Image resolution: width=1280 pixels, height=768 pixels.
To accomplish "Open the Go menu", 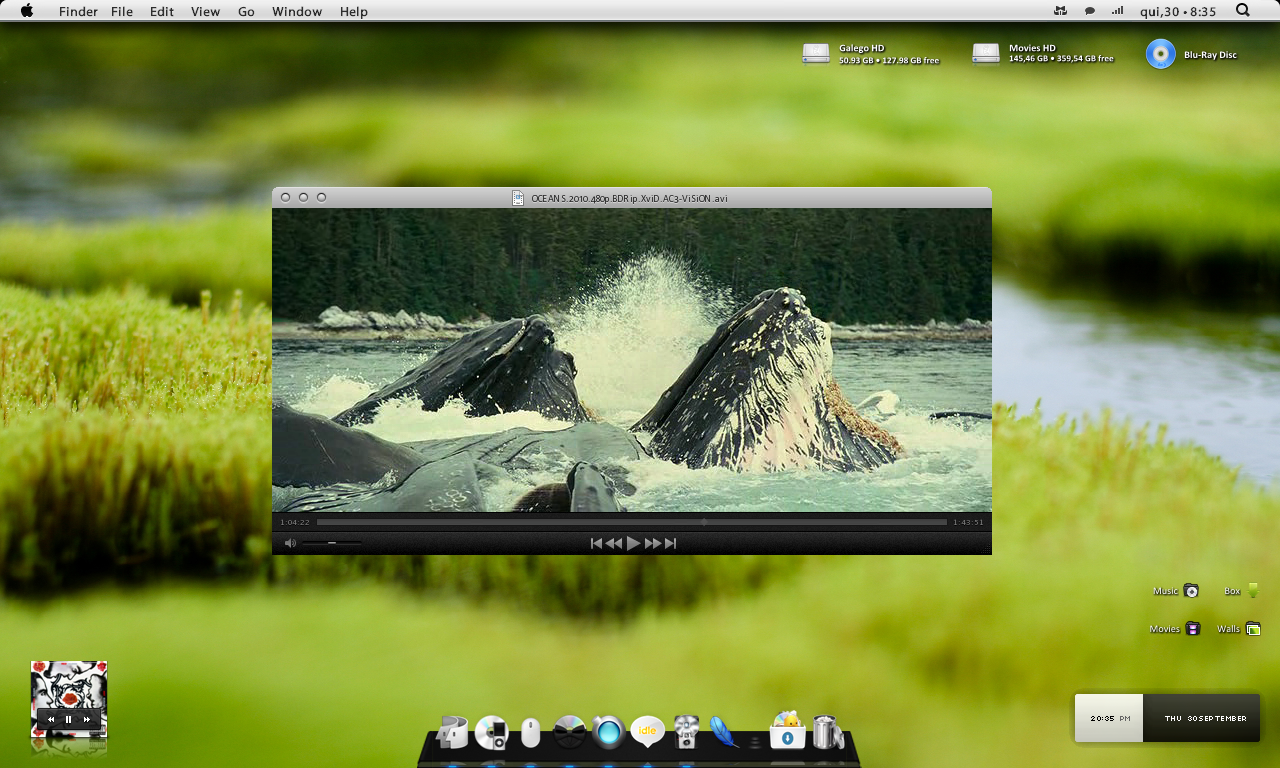I will (246, 11).
